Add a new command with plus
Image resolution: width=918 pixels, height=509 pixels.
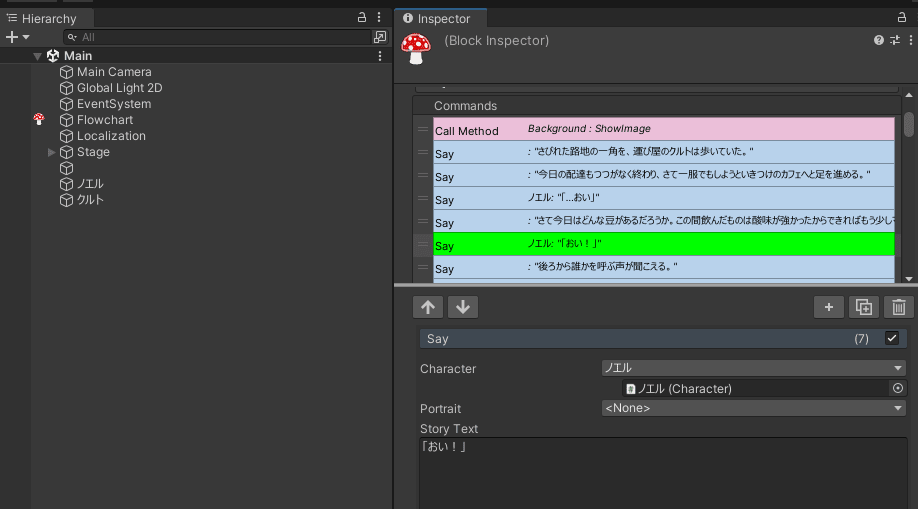point(828,307)
